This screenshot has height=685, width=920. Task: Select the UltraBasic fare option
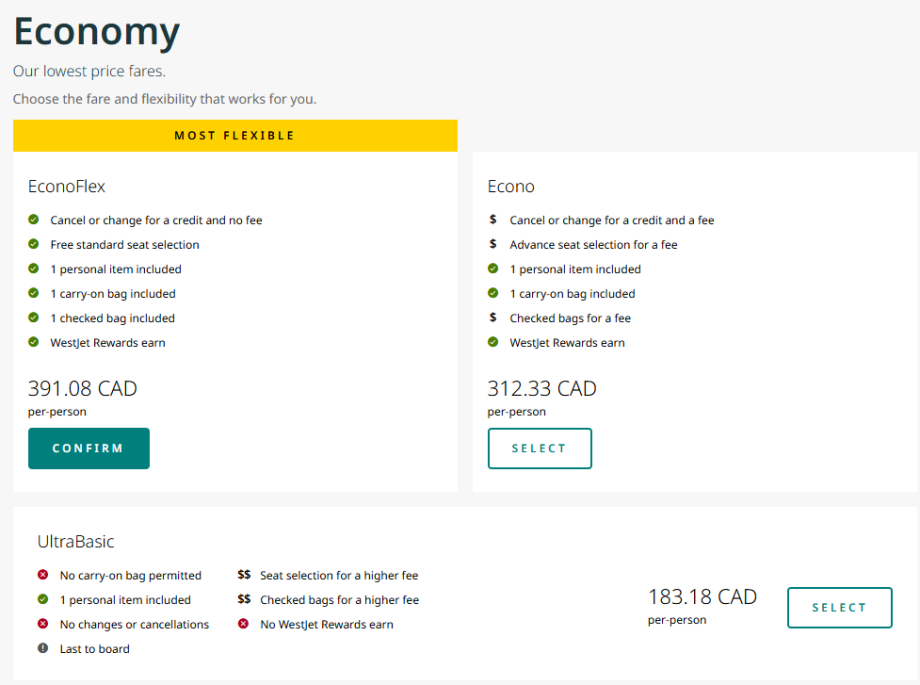(x=839, y=607)
